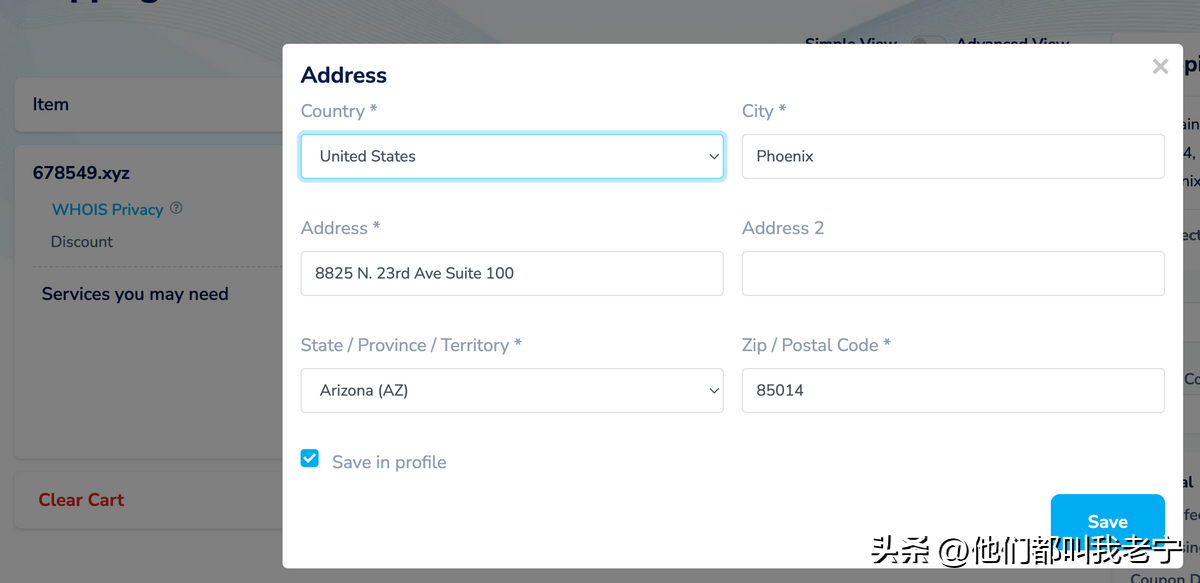Open the Country dropdown
Screen dimensions: 1200x583
[x=512, y=157]
